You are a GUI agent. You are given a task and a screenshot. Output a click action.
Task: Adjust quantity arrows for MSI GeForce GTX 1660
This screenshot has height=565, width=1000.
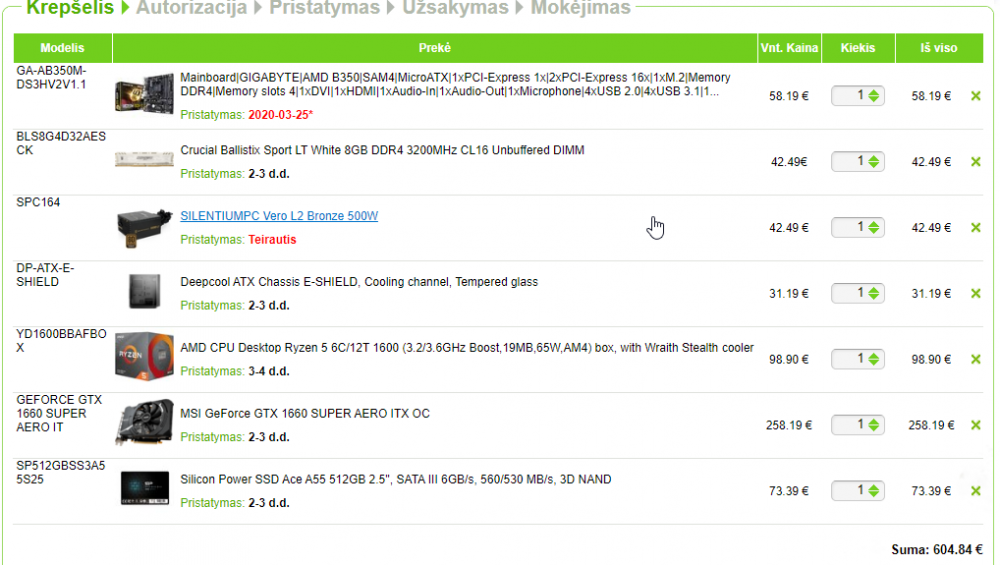(x=874, y=425)
